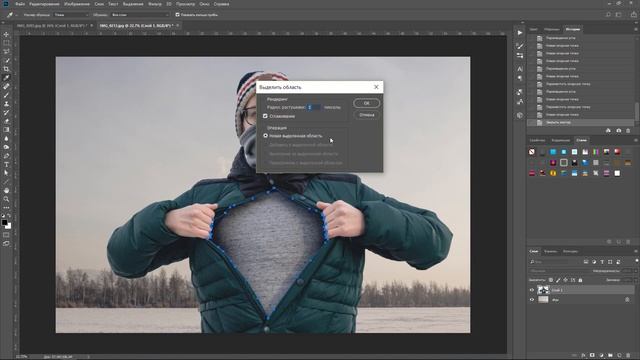Open Layers panel flyout menu

(636, 251)
